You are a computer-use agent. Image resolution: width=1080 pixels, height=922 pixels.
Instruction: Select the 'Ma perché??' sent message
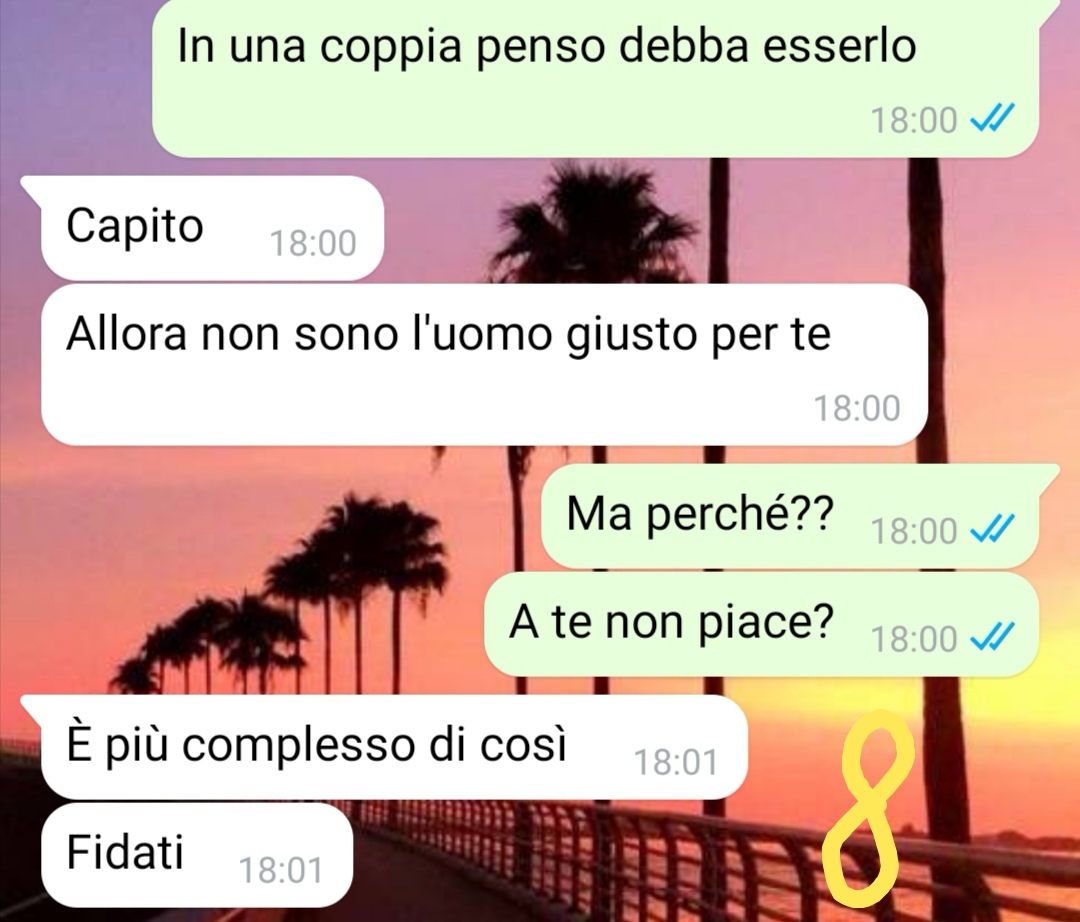tap(790, 516)
